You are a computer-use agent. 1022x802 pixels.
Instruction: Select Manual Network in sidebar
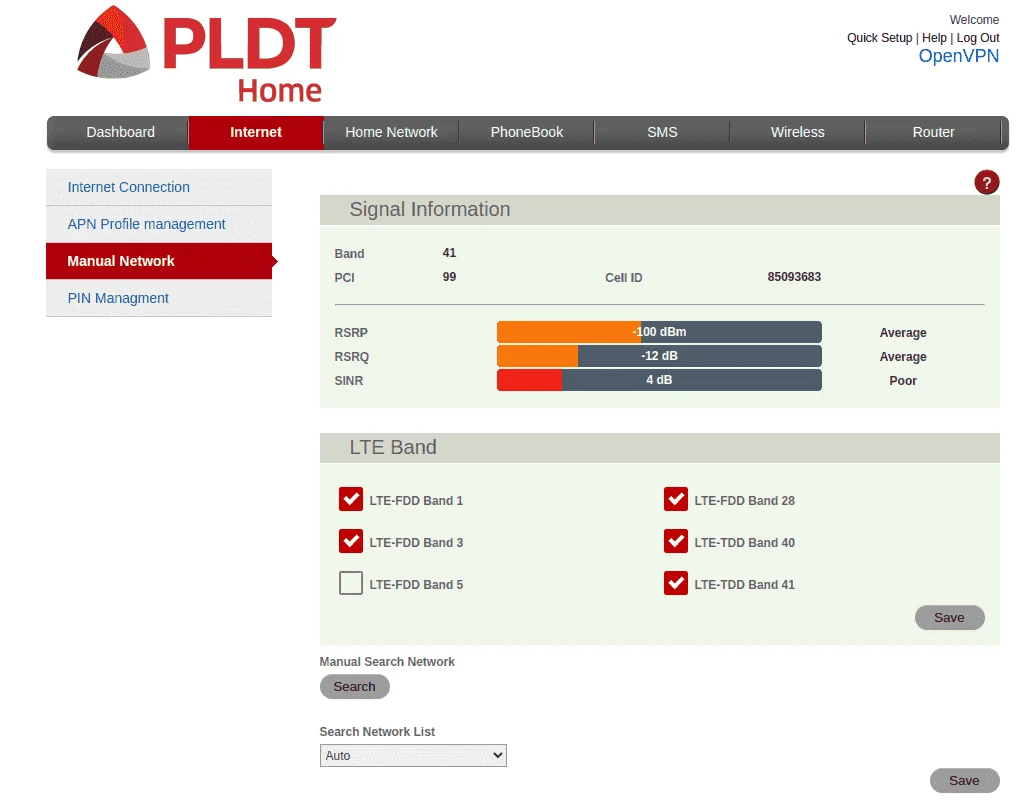pyautogui.click(x=159, y=261)
